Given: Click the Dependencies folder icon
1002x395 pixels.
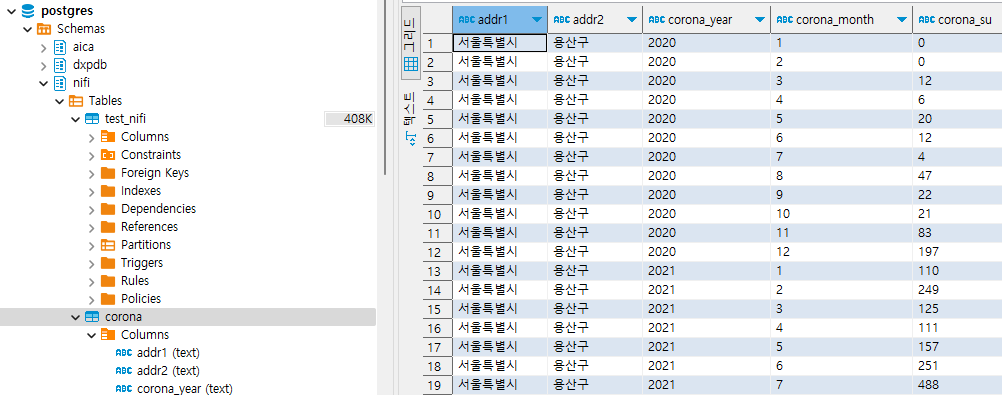Looking at the screenshot, I should [108, 208].
